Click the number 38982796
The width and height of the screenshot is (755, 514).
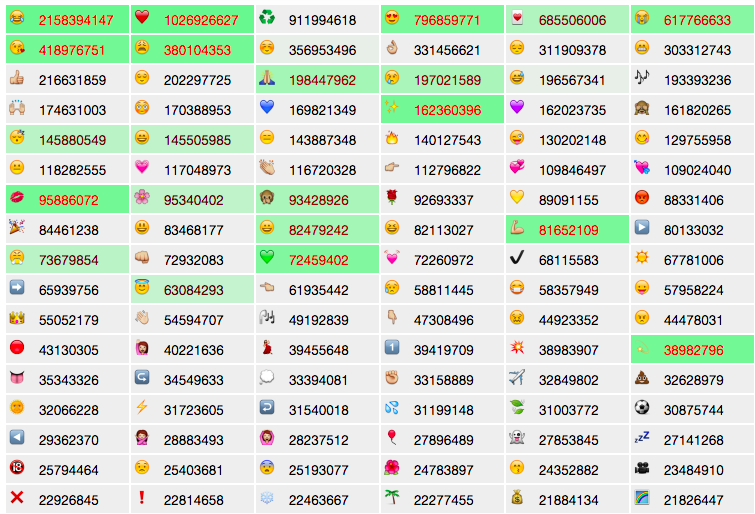click(693, 350)
